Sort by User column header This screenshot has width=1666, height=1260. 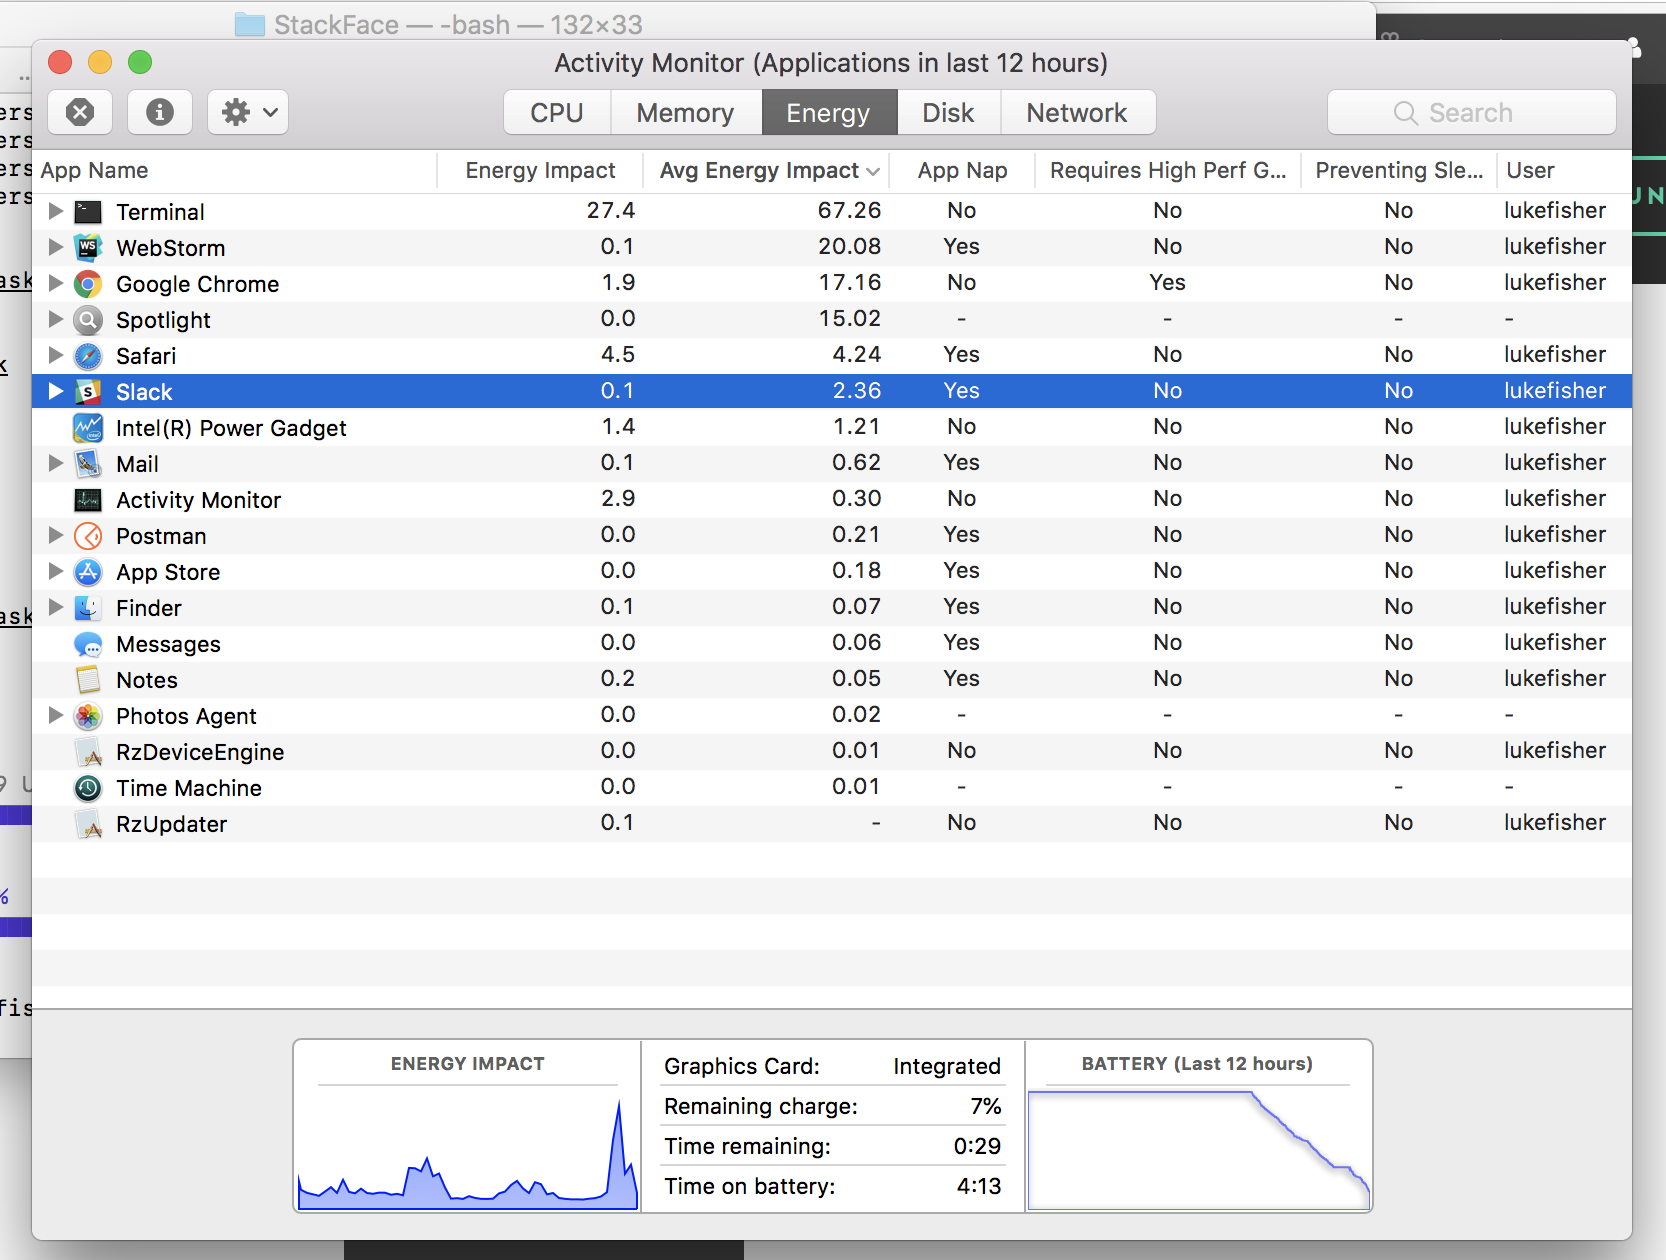(1564, 171)
